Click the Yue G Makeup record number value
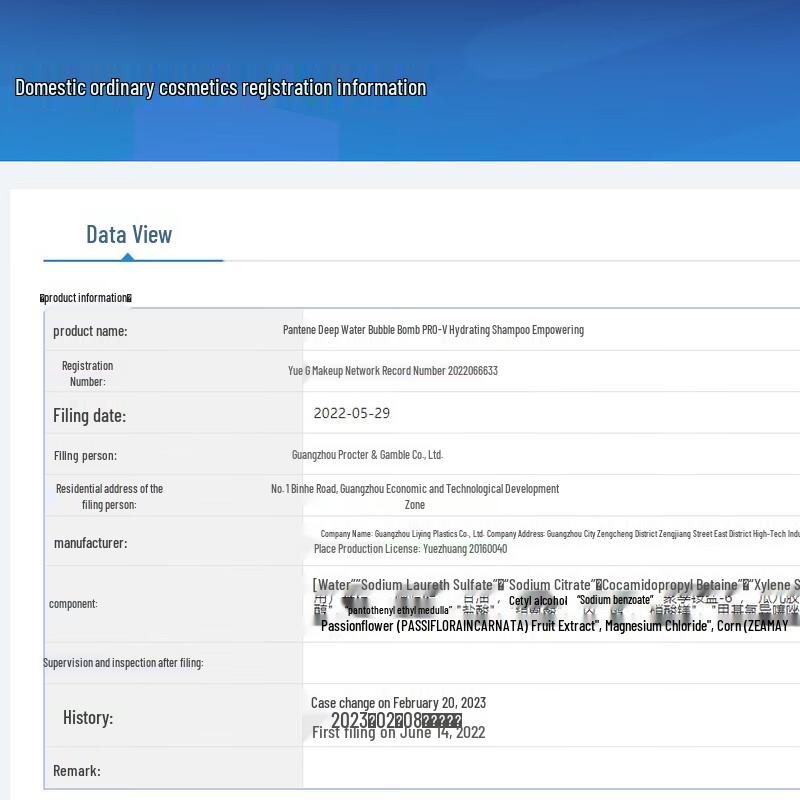 coord(392,371)
